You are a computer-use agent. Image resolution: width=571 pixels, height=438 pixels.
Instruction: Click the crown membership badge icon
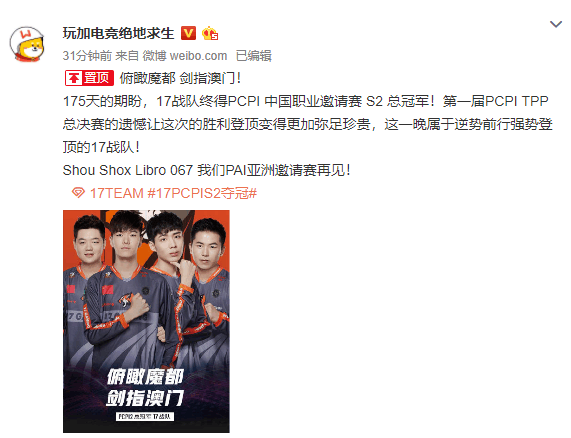(210, 33)
